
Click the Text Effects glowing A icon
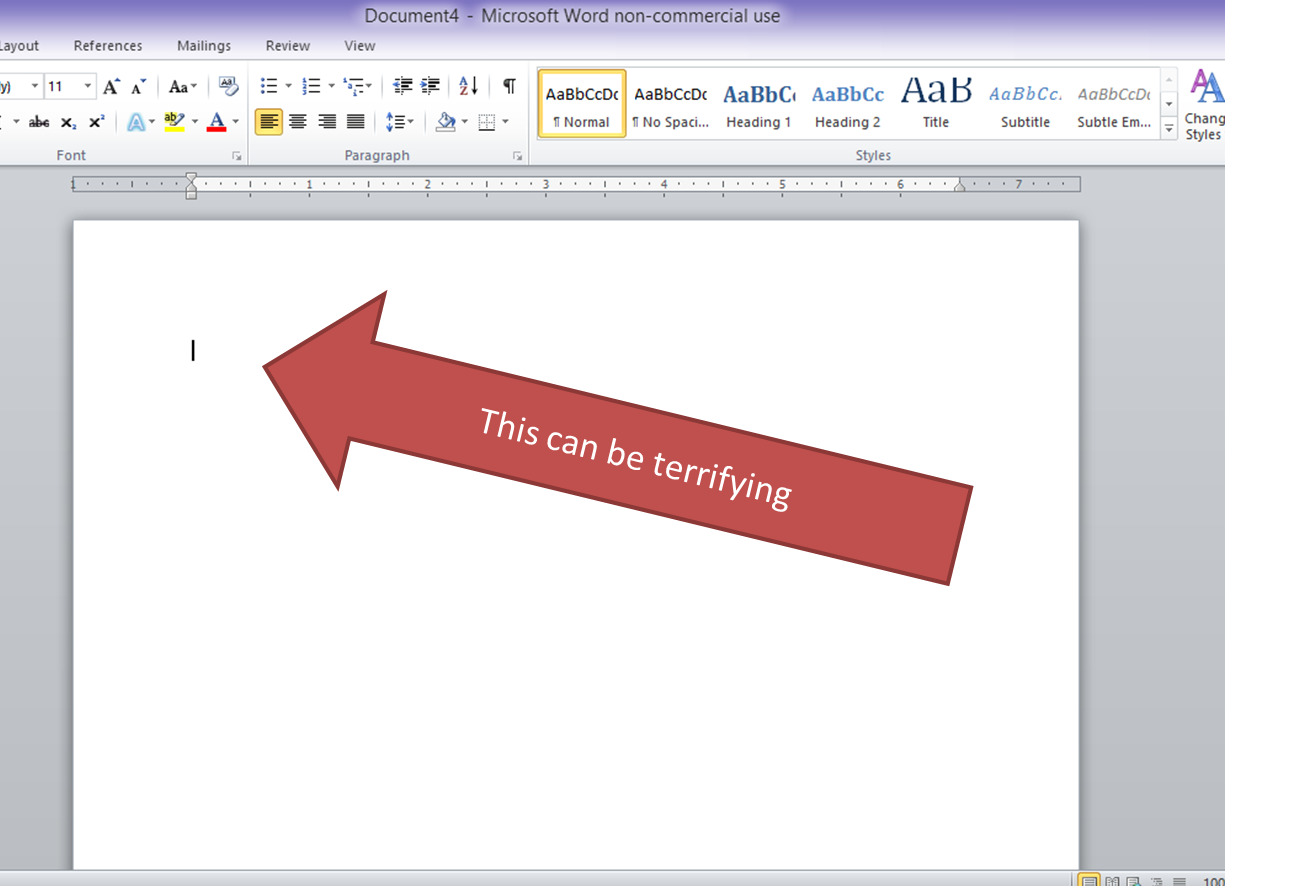(x=135, y=122)
